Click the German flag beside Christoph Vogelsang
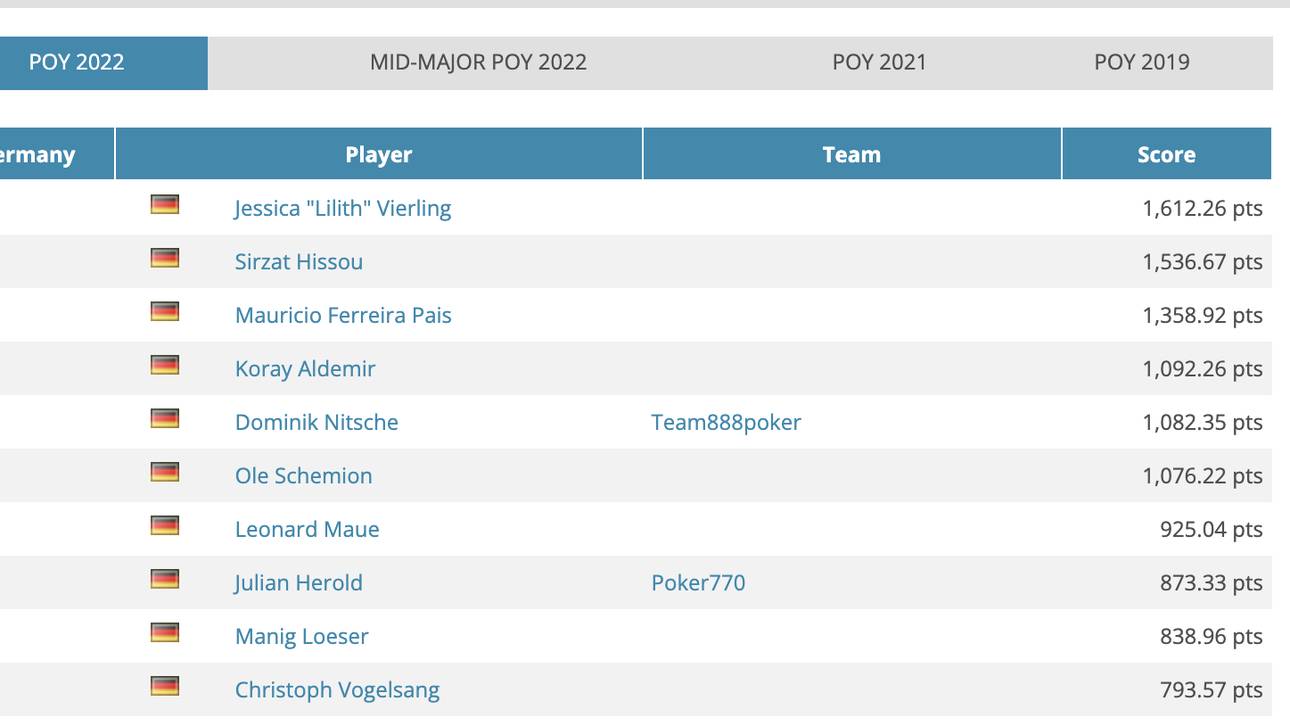This screenshot has width=1290, height=726. (x=164, y=686)
